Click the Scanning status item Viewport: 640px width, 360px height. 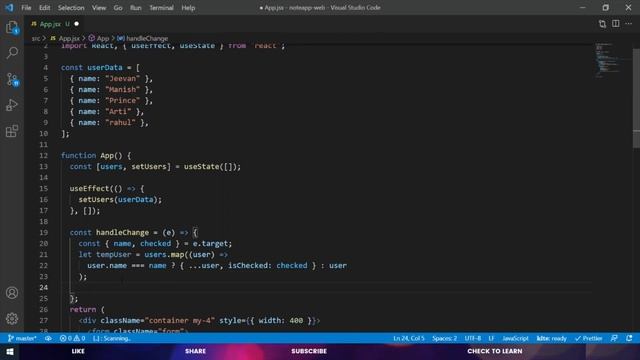[111, 338]
